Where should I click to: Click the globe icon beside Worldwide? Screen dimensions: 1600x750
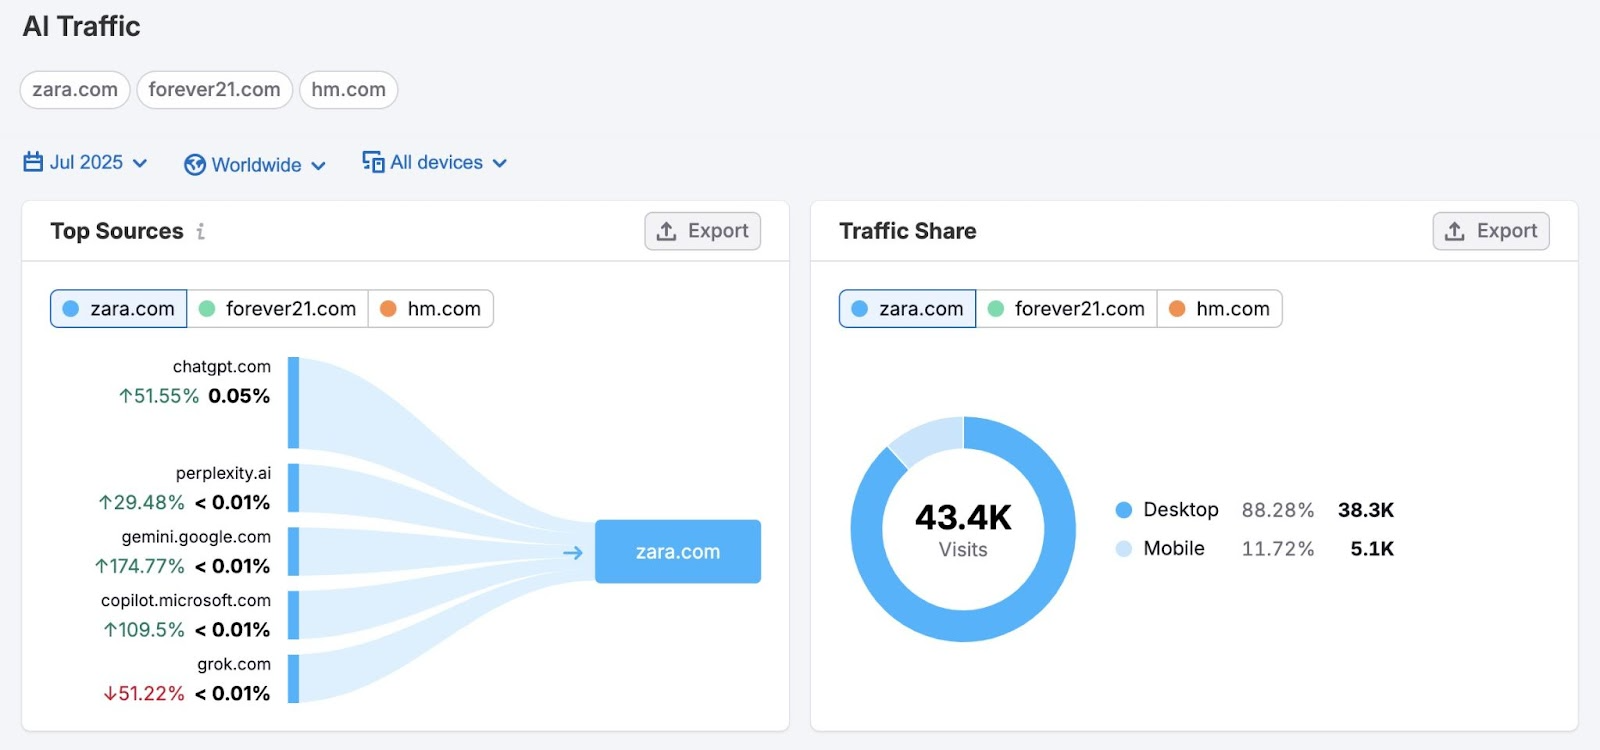(x=195, y=165)
